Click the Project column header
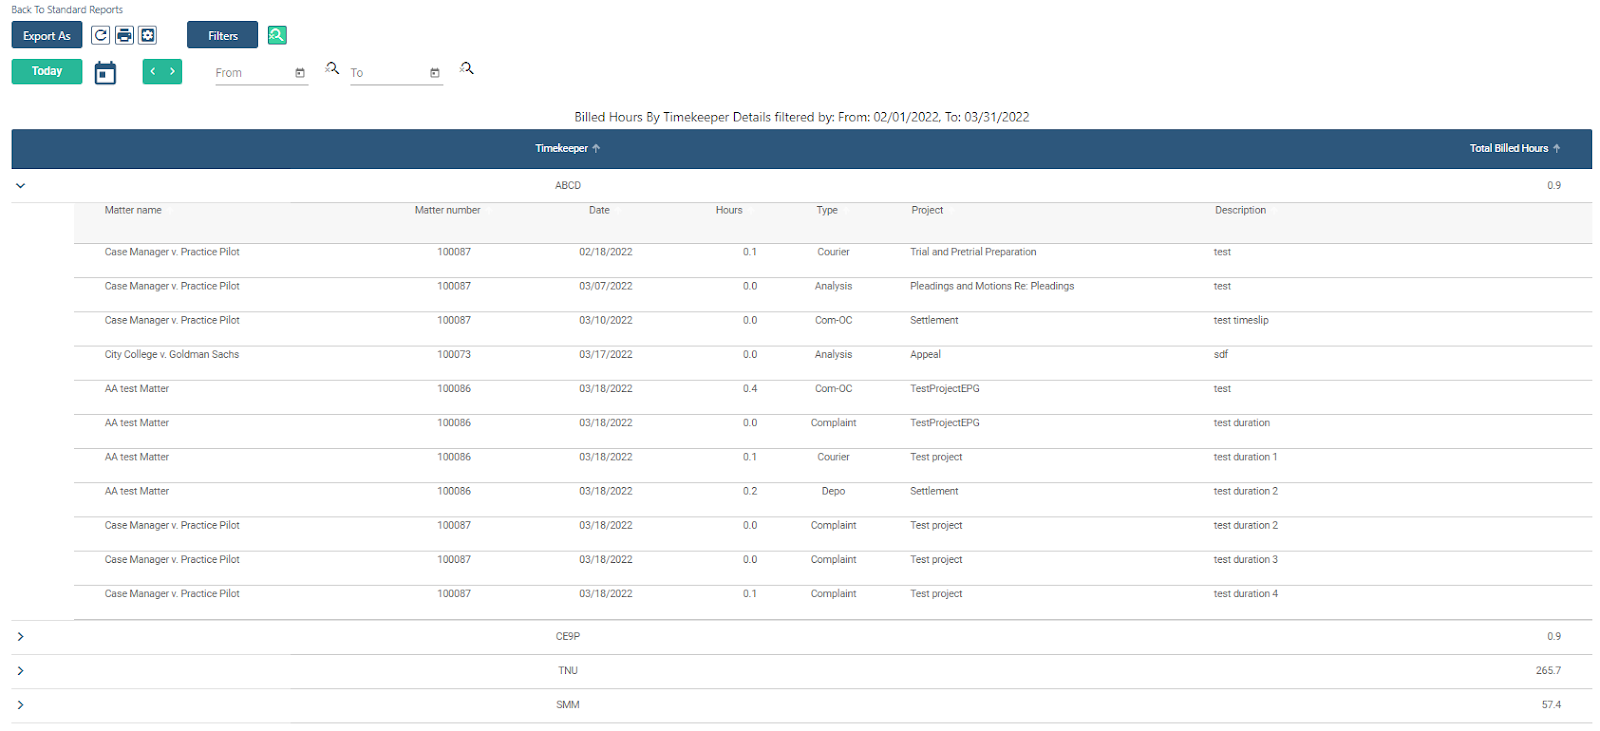 927,210
